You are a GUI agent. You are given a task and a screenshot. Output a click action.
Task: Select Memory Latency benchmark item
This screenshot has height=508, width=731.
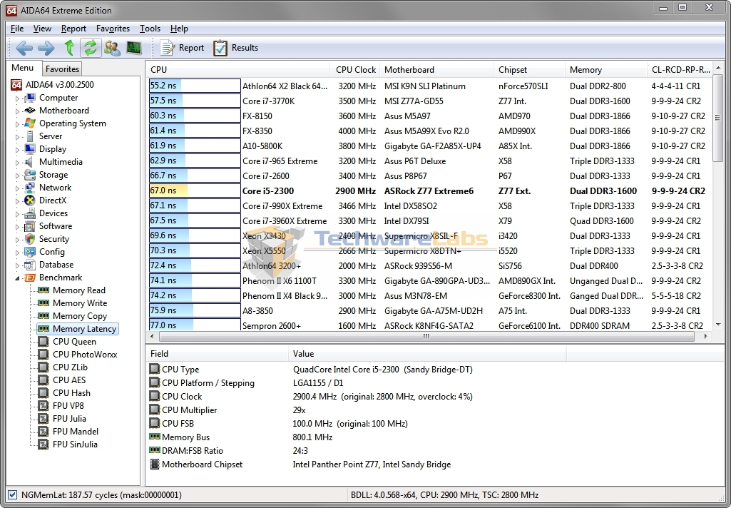[77, 329]
